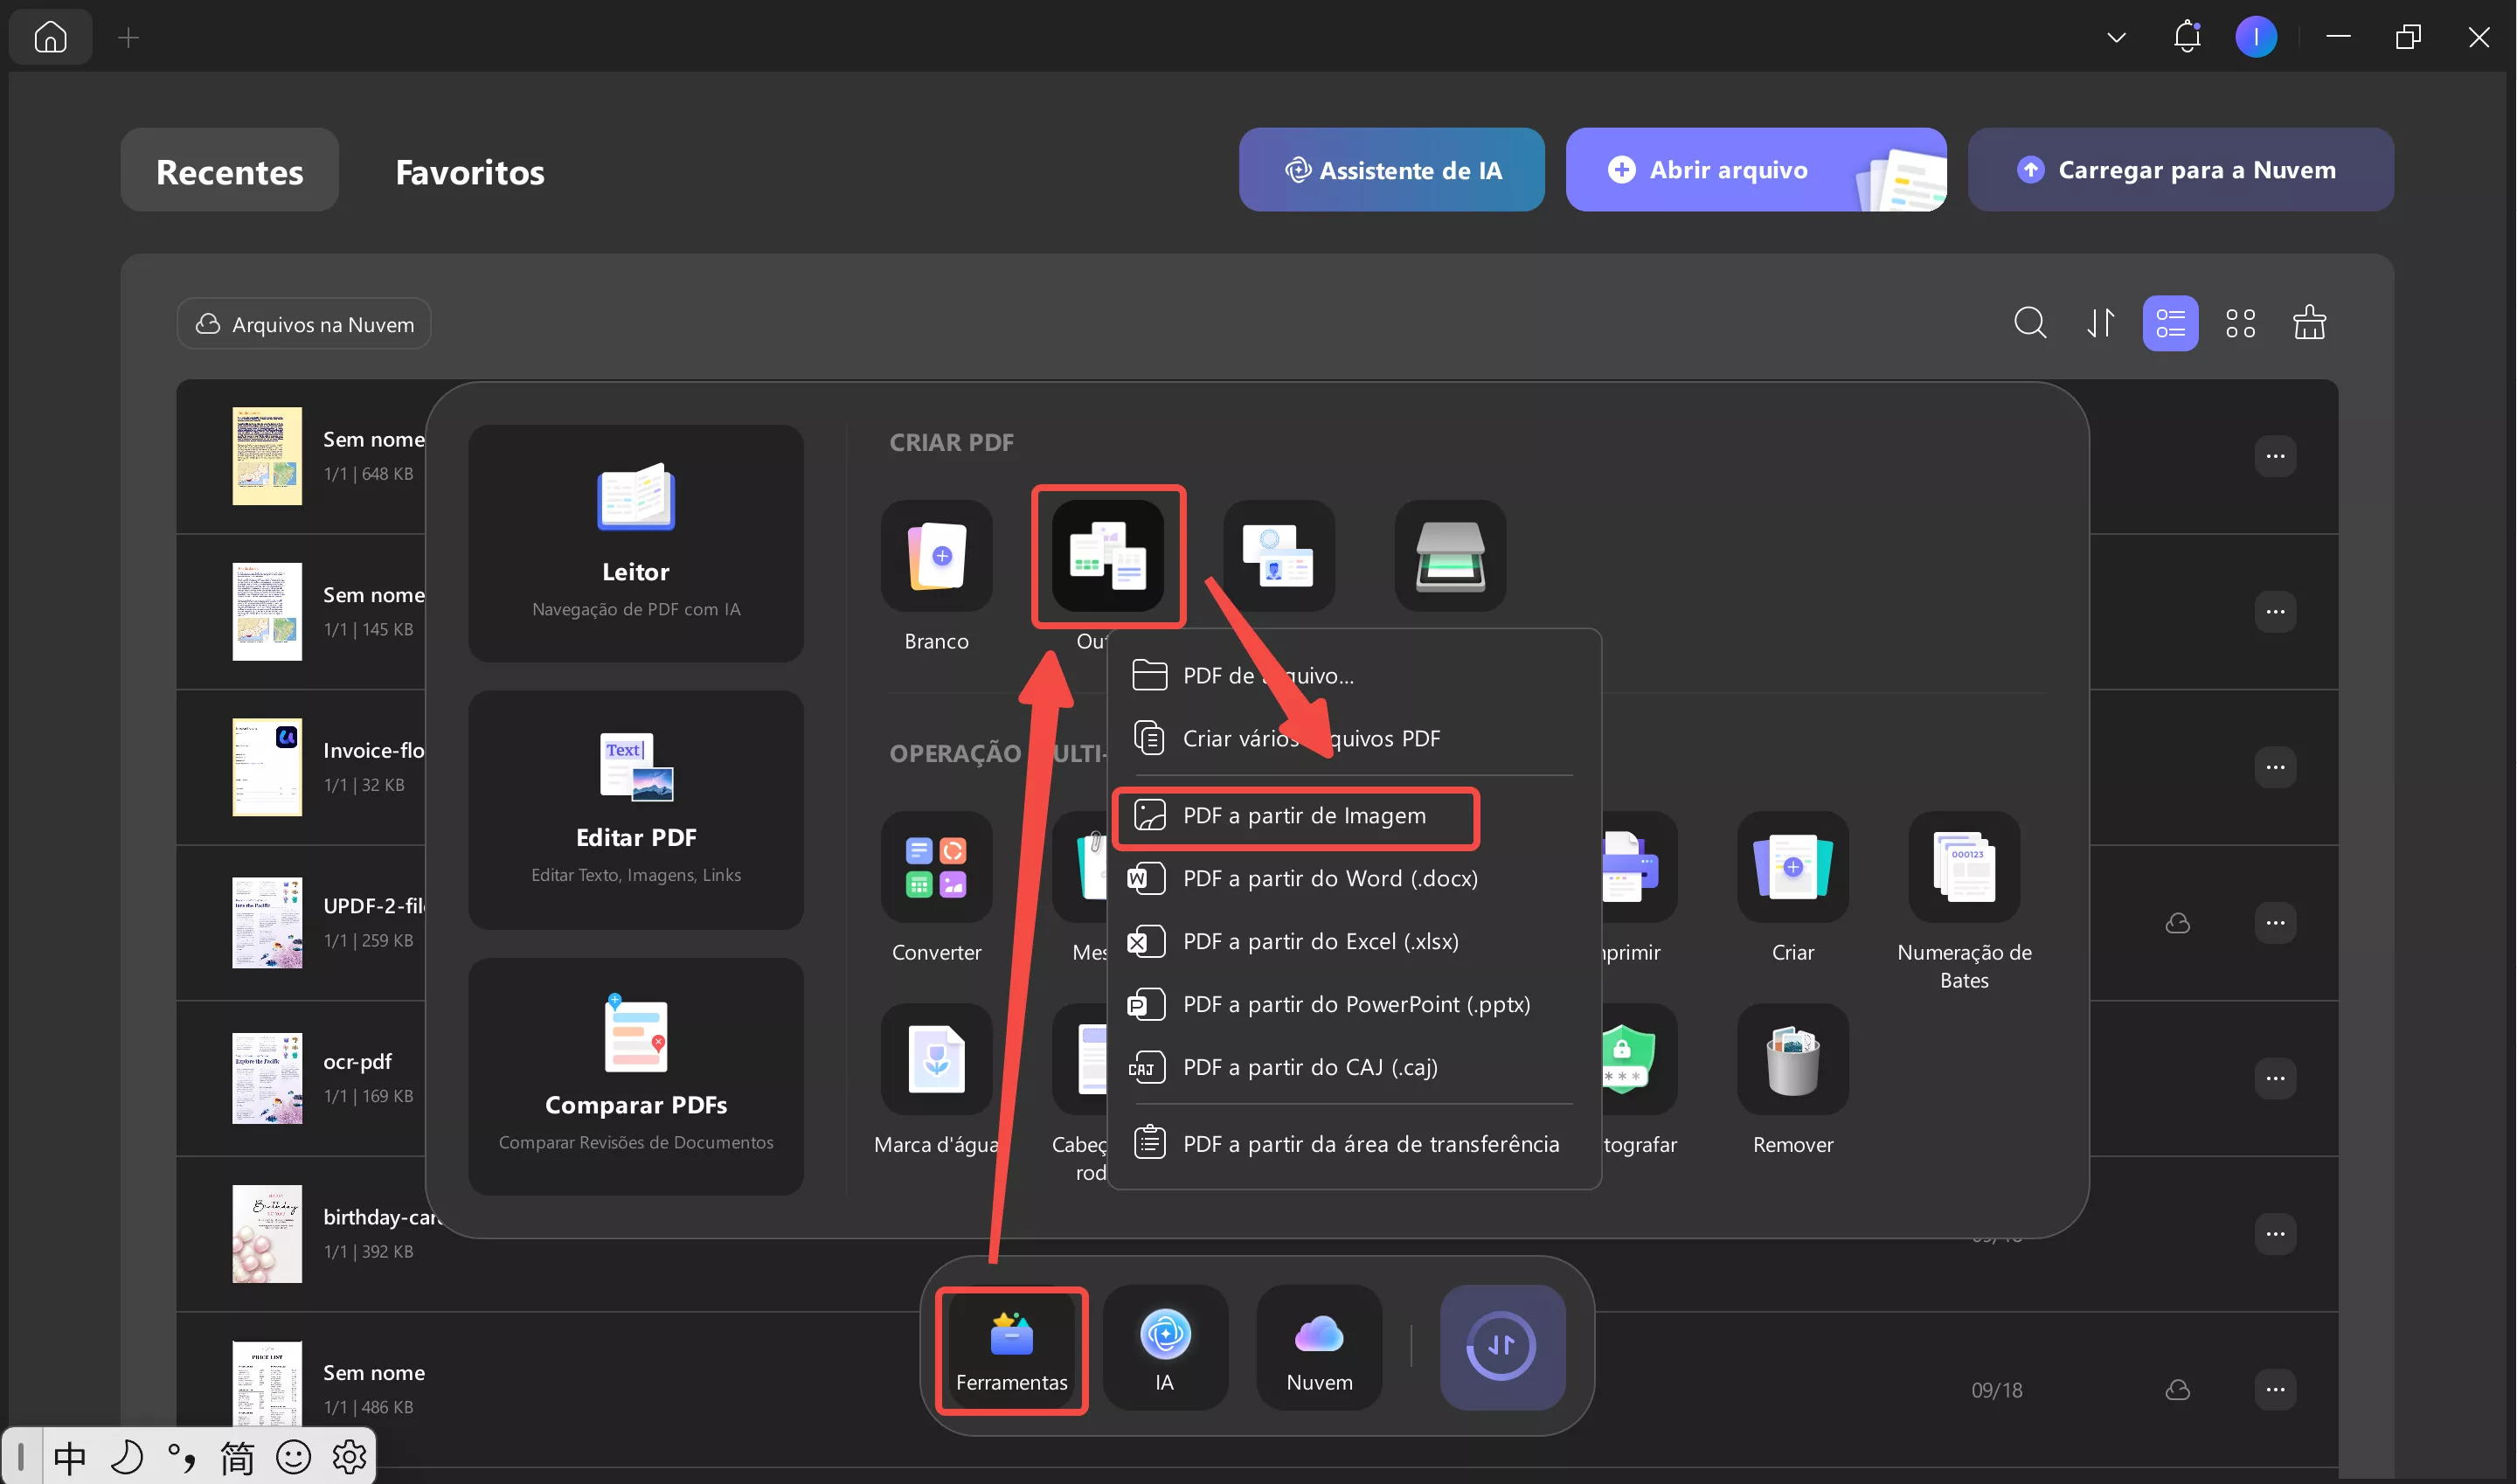Switch to the Favoritos tab
The image size is (2517, 1484).
[469, 171]
